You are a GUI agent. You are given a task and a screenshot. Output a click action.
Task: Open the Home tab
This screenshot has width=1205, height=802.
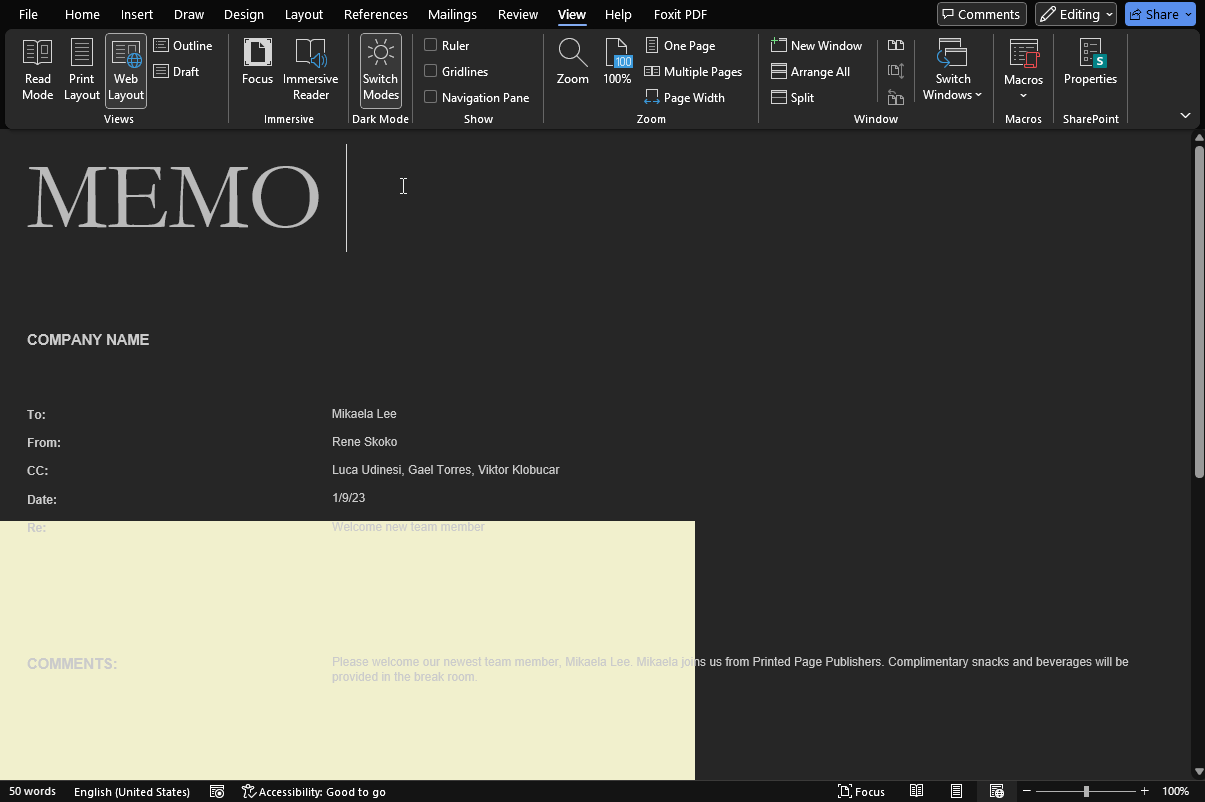point(82,14)
